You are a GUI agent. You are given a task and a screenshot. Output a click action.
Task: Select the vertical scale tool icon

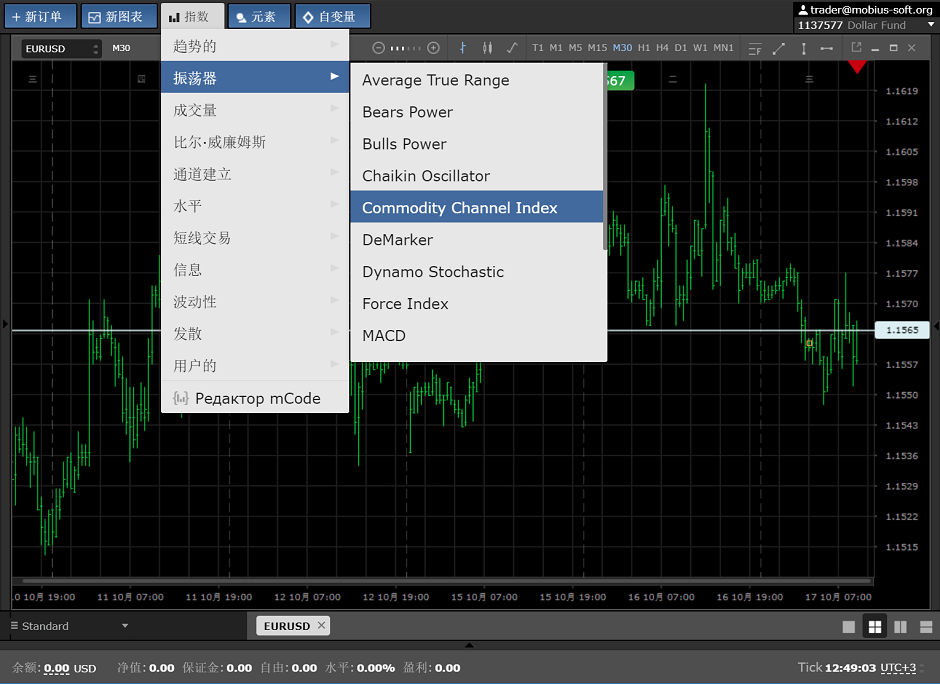tap(803, 49)
